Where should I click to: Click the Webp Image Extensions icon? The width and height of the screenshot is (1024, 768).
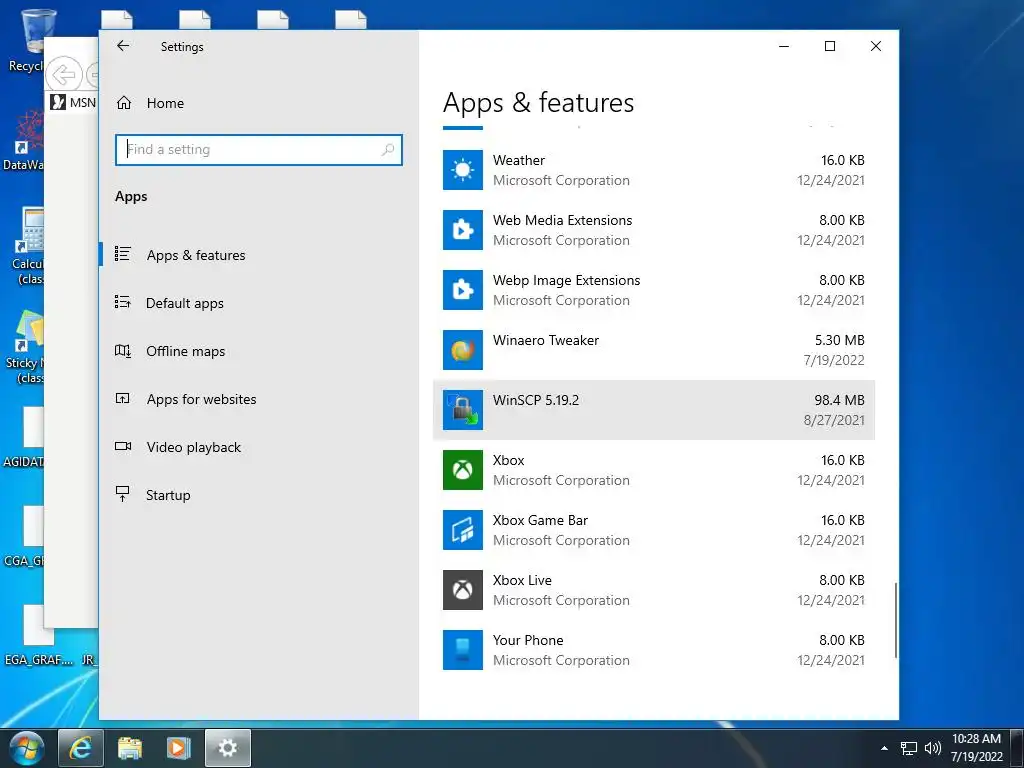click(x=462, y=290)
